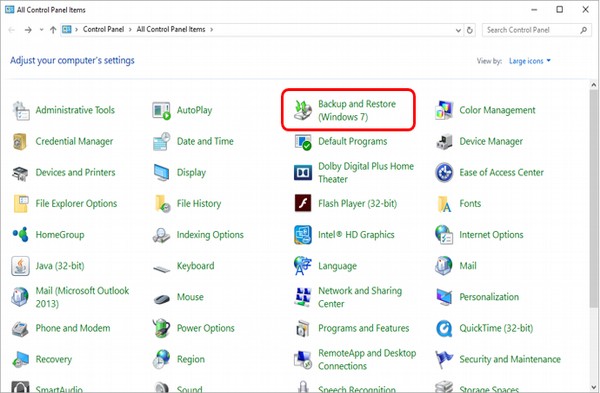Image resolution: width=600 pixels, height=393 pixels.
Task: Click the Speech Recognition label
Action: click(357, 389)
